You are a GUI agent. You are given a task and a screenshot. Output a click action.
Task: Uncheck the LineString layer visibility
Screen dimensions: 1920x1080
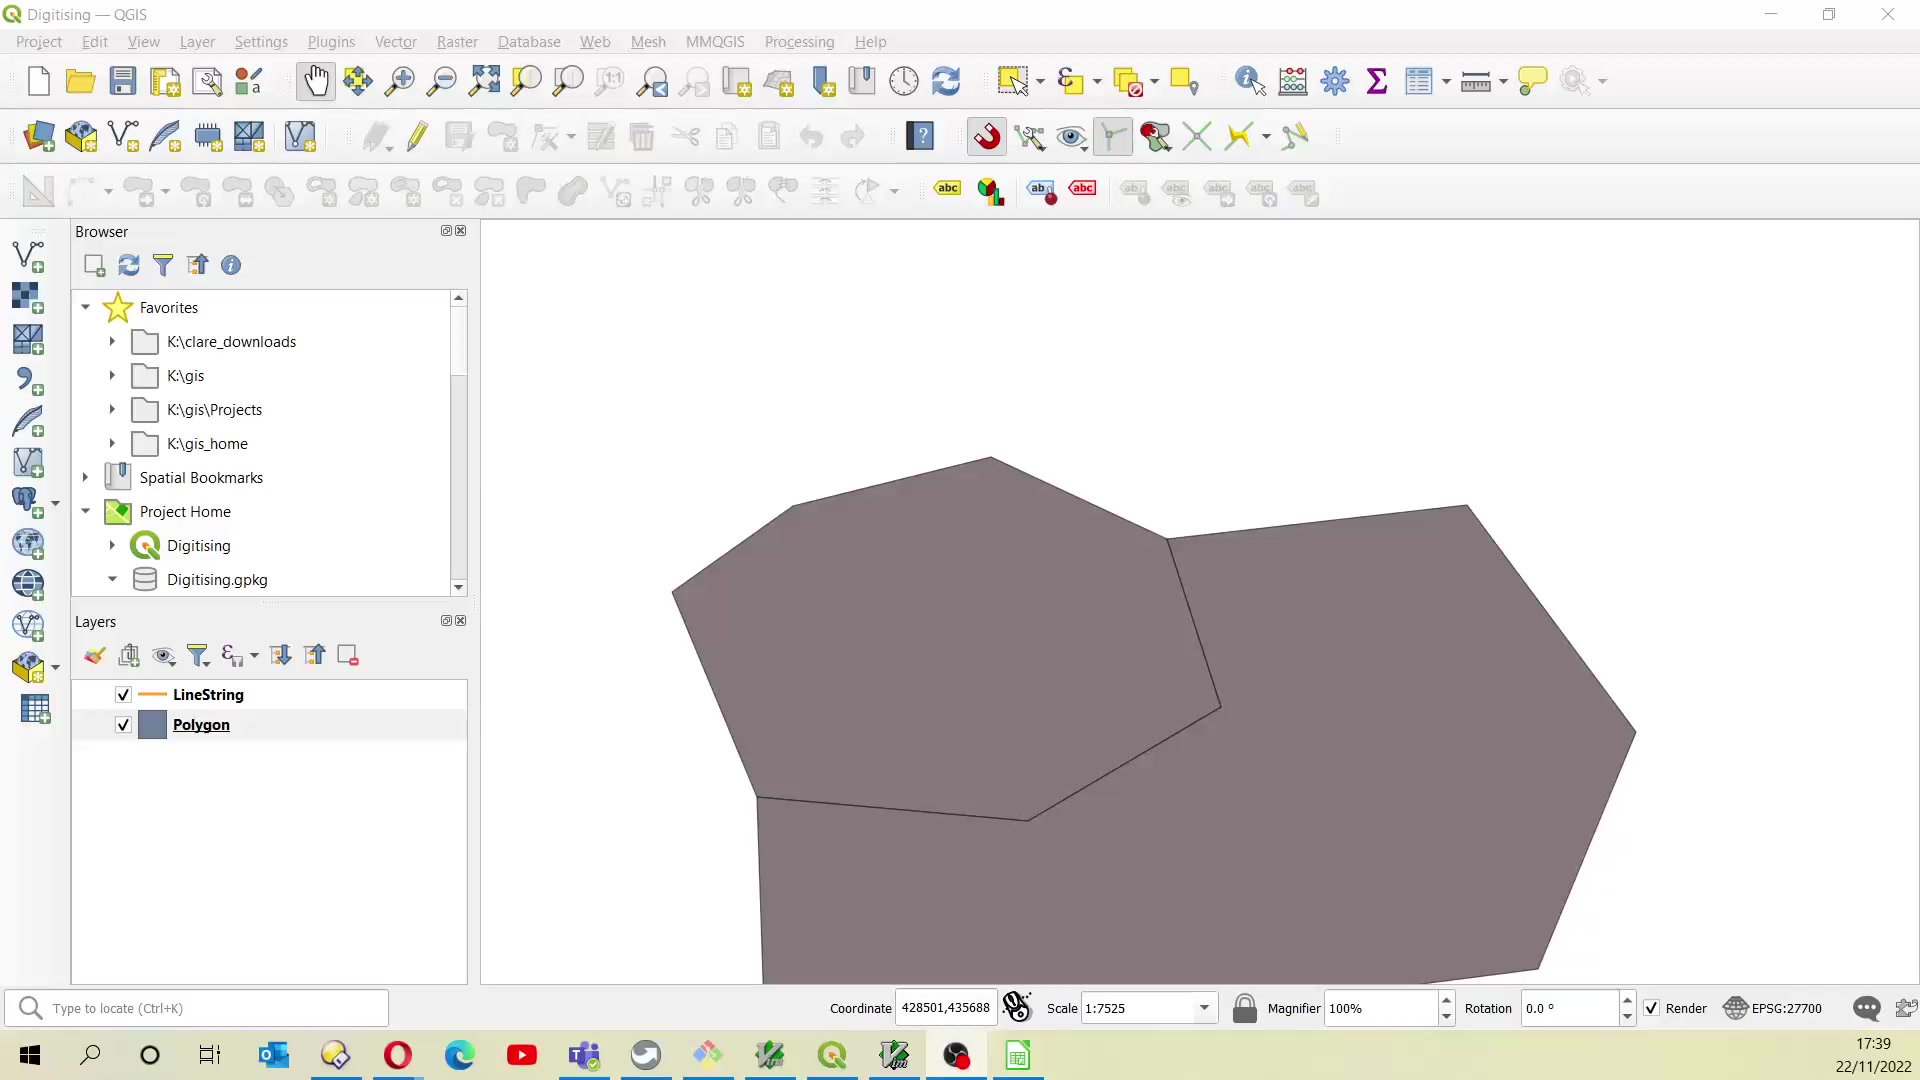click(x=122, y=694)
